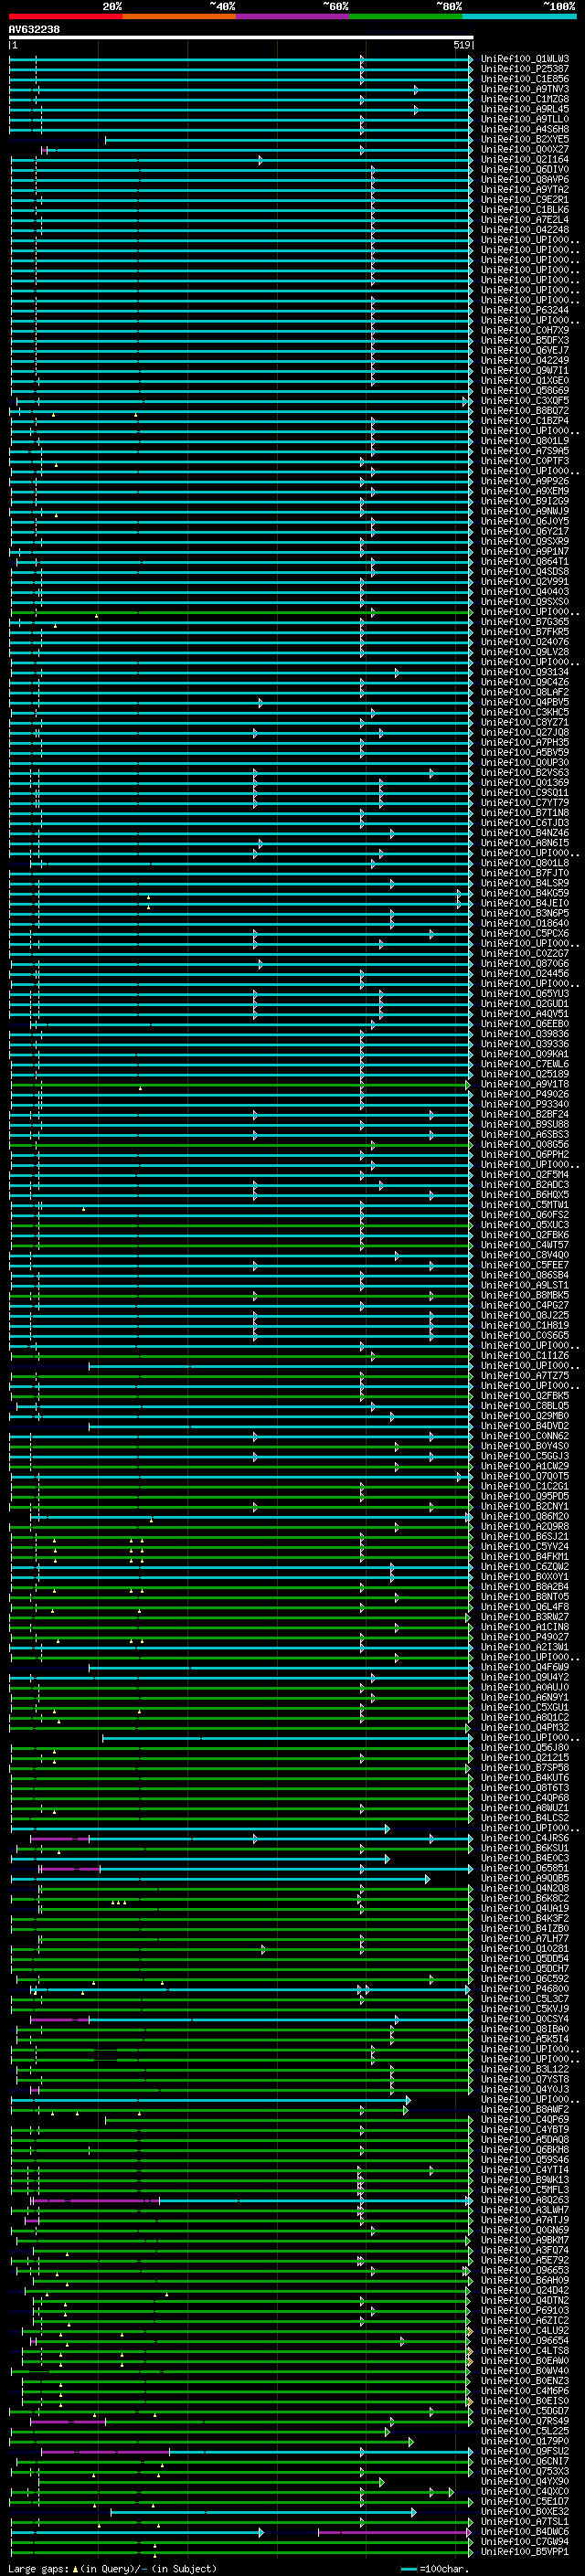Image resolution: width=585 pixels, height=2576 pixels.
Task: Click label UniRef100_P46800
Action: [x=525, y=1989]
